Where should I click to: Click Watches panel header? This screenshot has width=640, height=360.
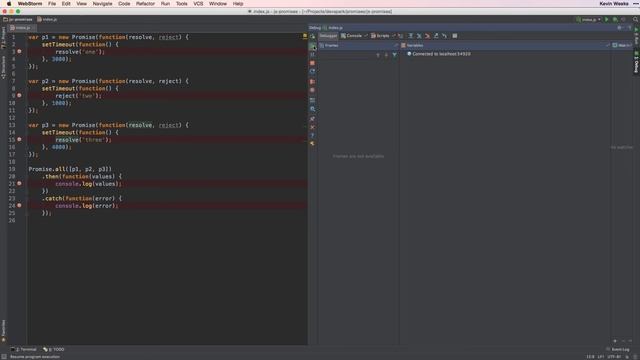pos(622,45)
